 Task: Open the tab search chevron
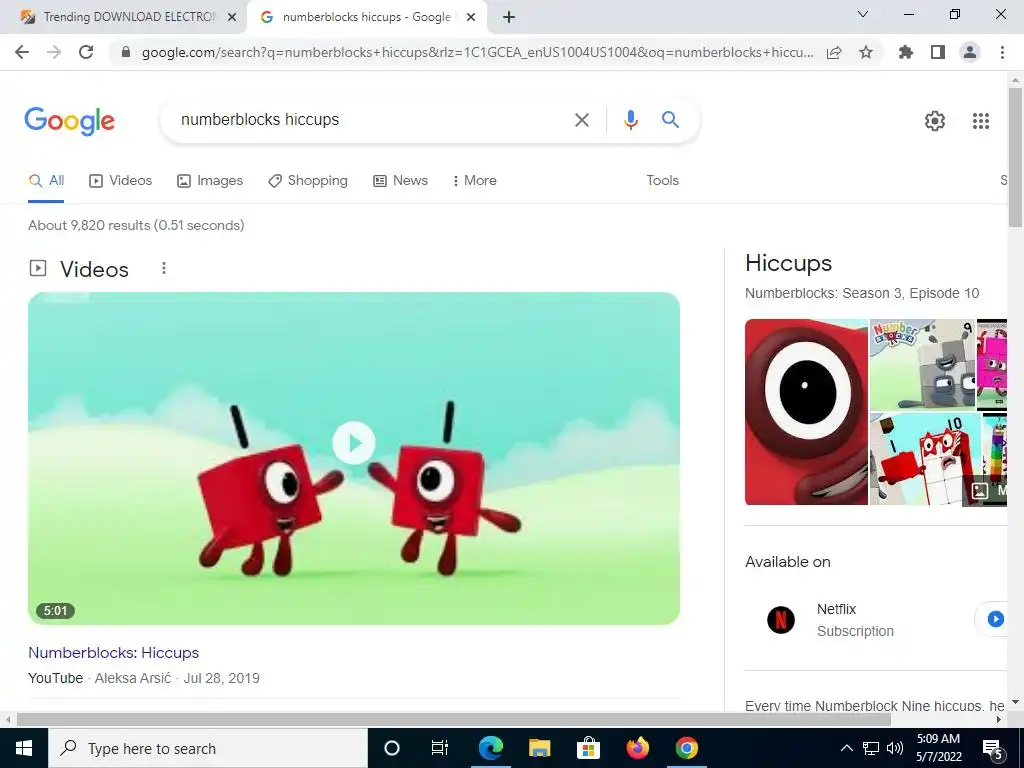863,14
